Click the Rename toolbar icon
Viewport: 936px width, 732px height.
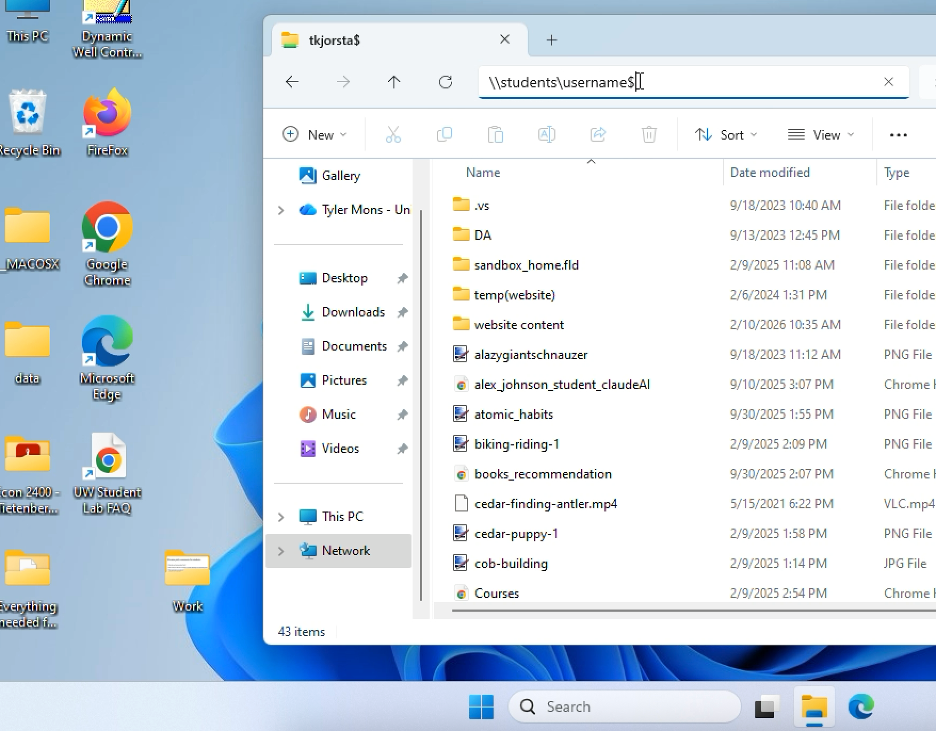pos(547,135)
